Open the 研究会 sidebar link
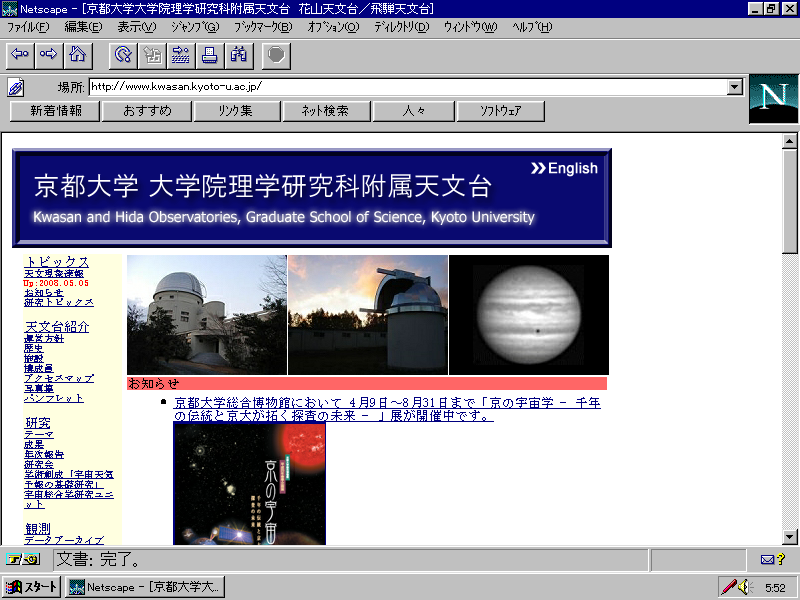This screenshot has height=600, width=800. pyautogui.click(x=39, y=464)
